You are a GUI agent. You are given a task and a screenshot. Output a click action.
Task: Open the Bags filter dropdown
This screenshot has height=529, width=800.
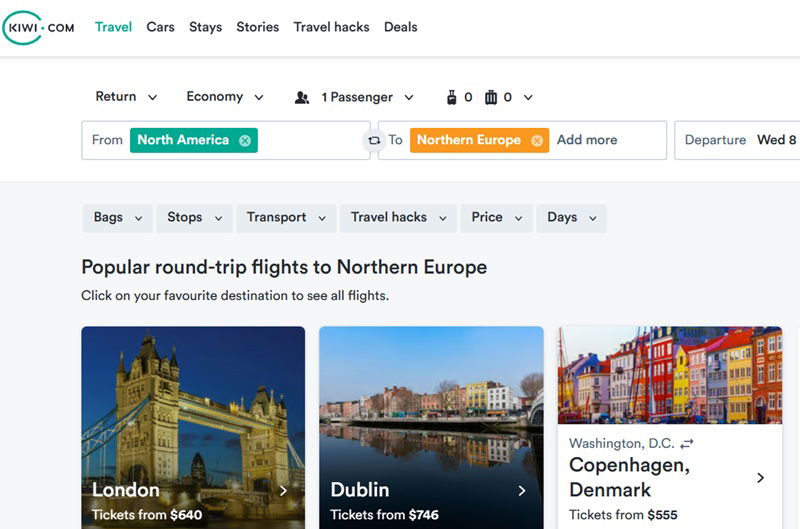click(x=117, y=218)
